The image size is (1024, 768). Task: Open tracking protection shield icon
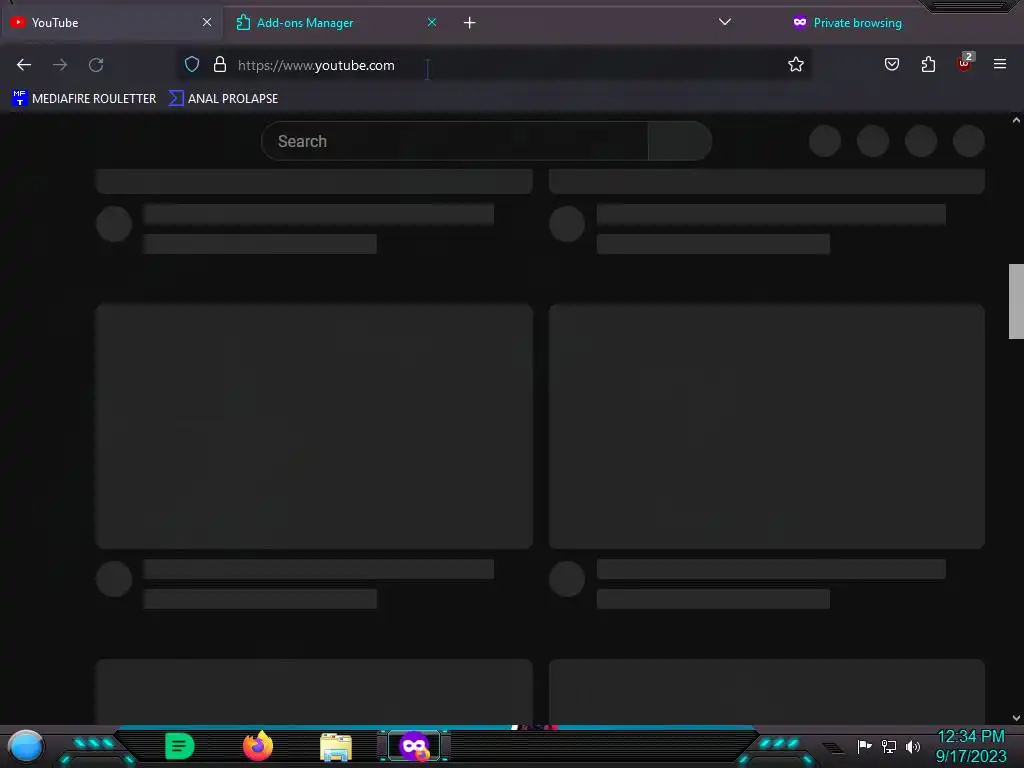pyautogui.click(x=191, y=64)
